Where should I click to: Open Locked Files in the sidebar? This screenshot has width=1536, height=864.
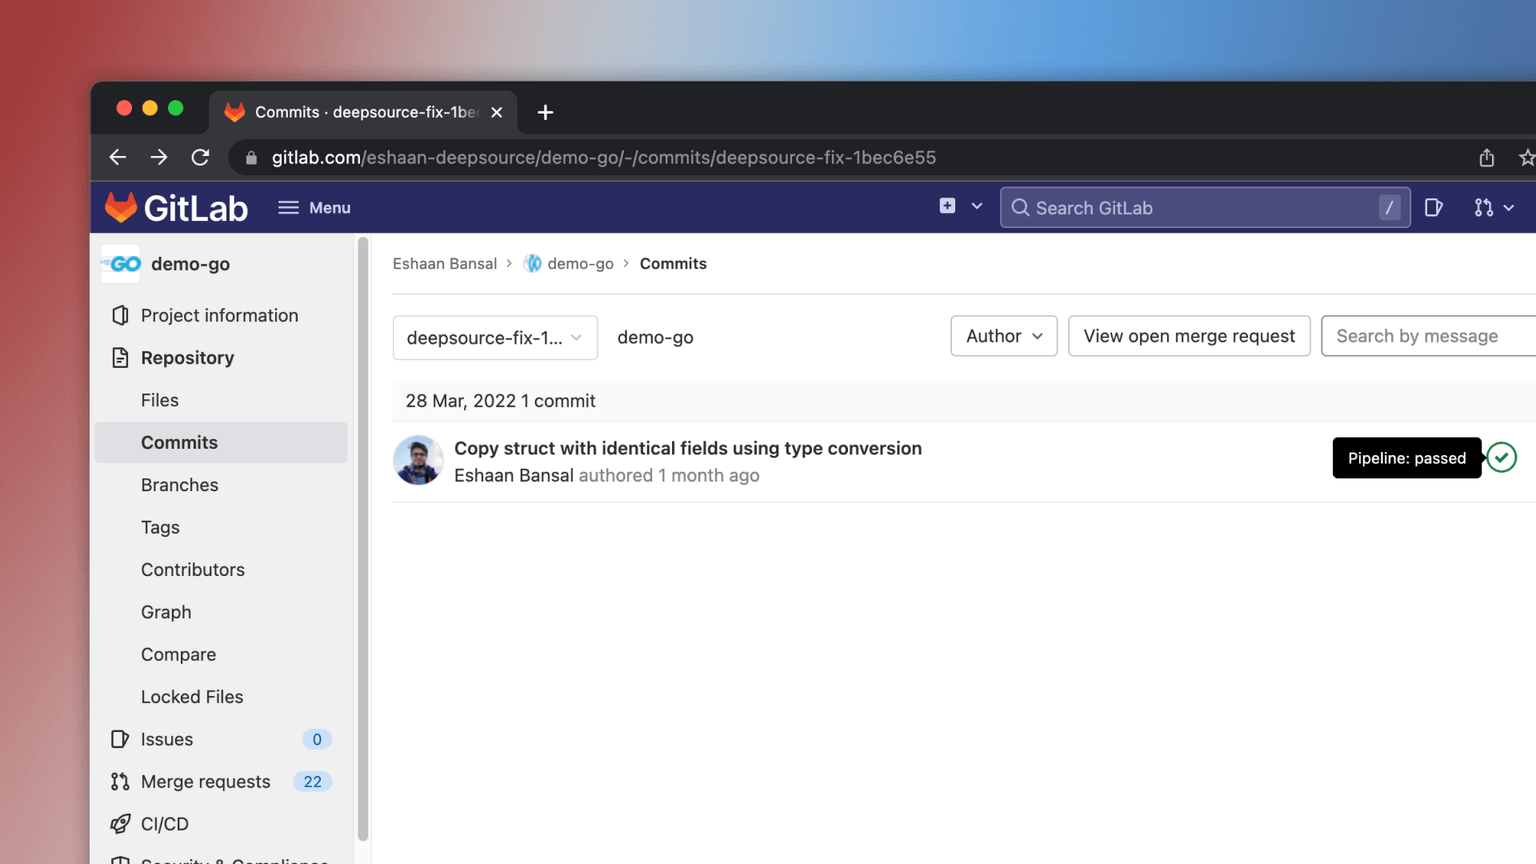point(192,697)
